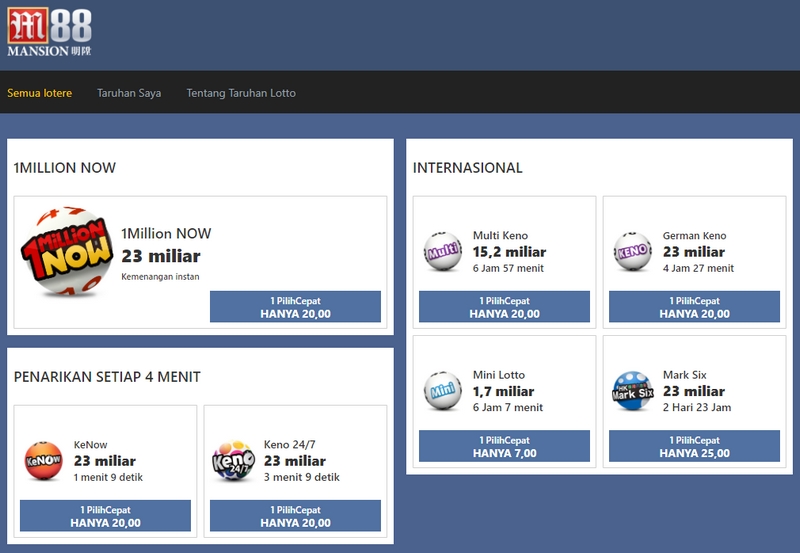Viewport: 800px width, 553px height.
Task: Select the Mini Lotto ball icon
Action: (443, 391)
